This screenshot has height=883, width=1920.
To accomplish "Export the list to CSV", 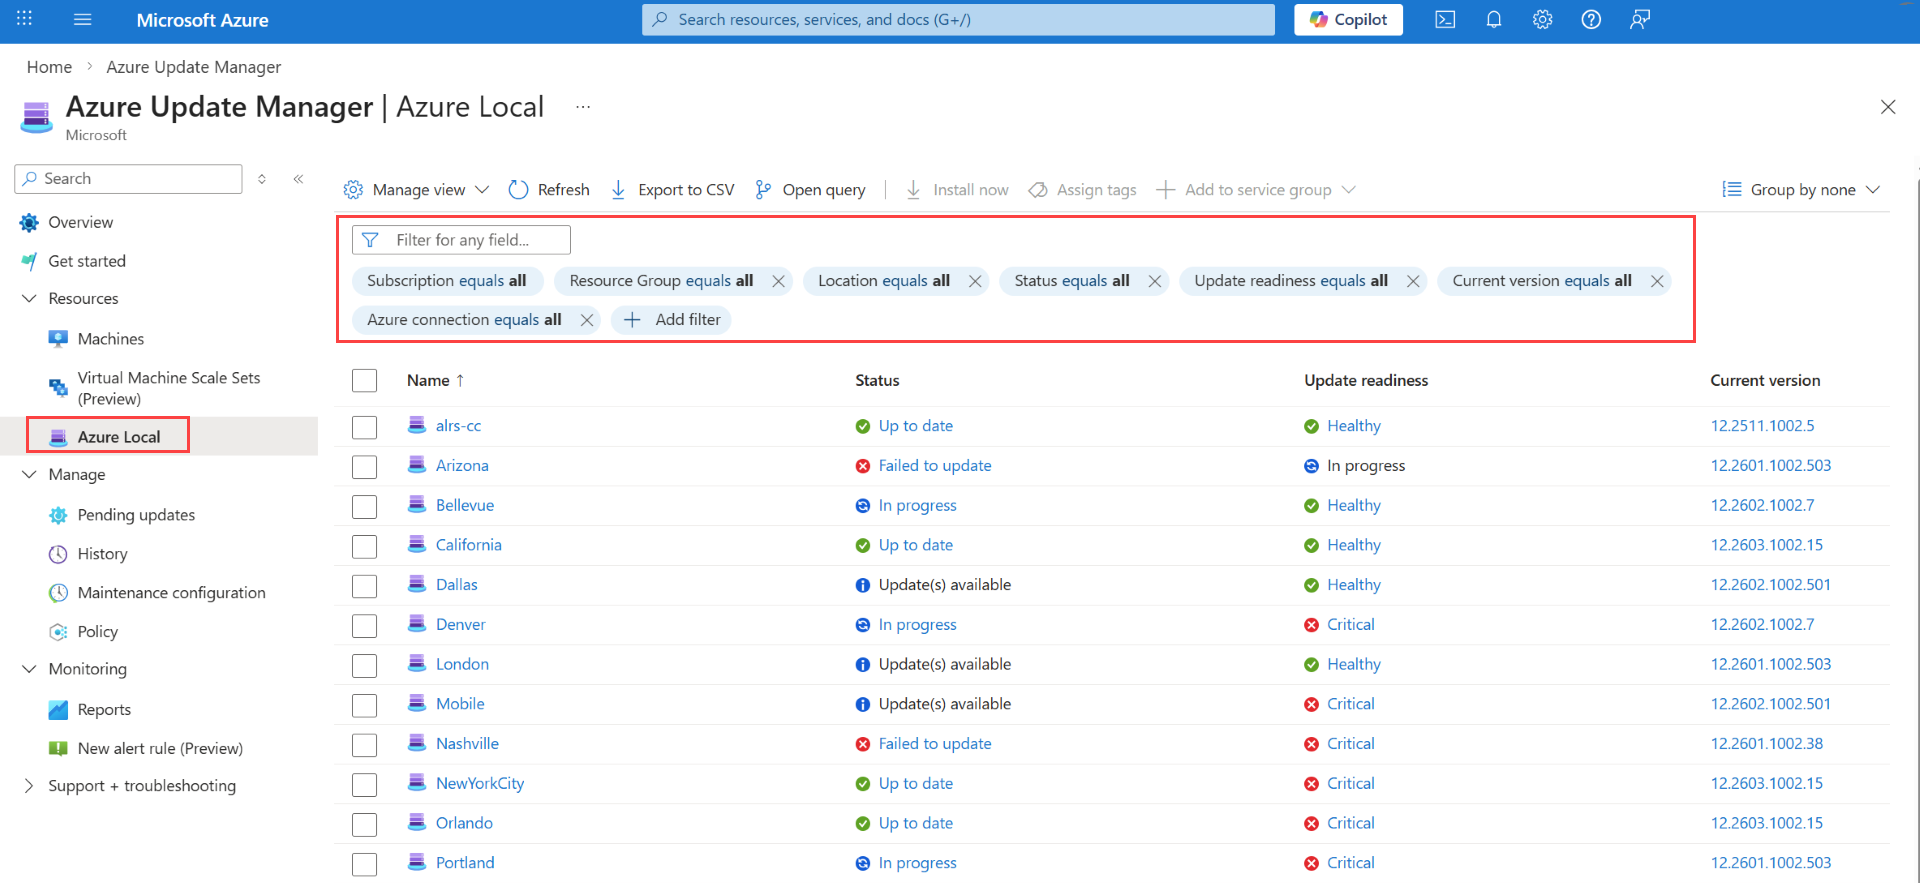I will (672, 190).
